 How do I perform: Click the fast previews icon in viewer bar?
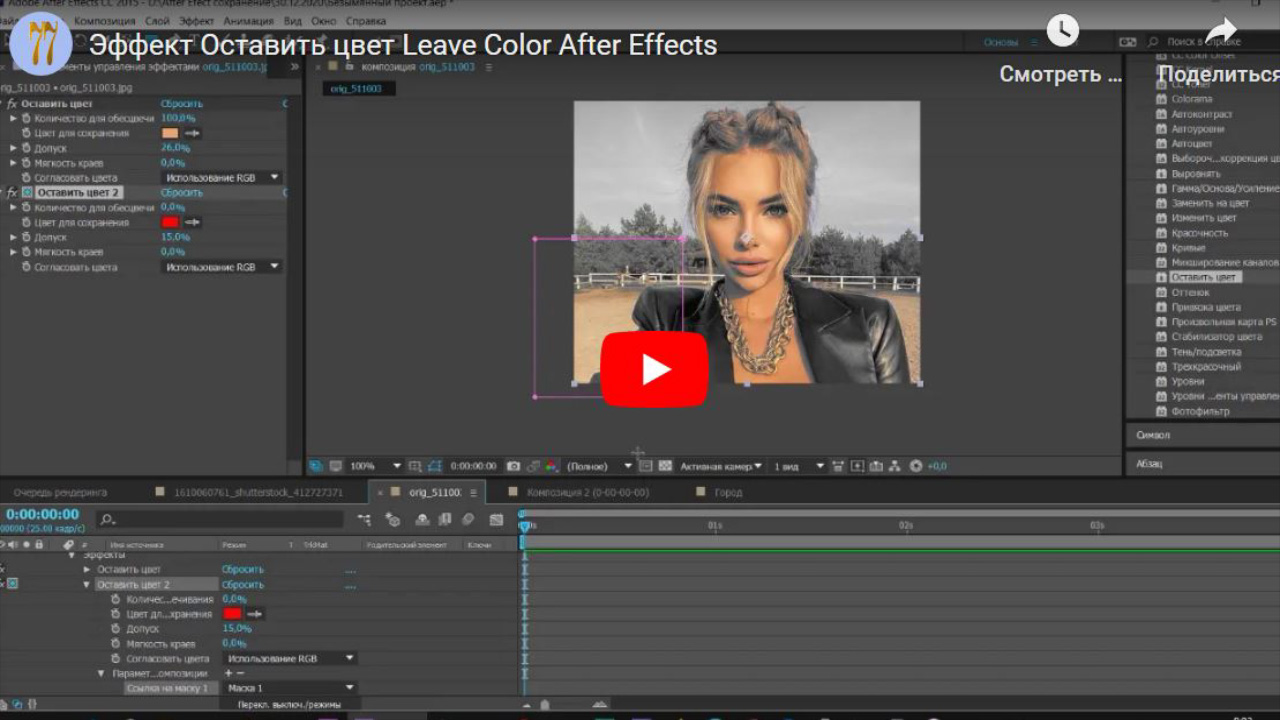(857, 466)
